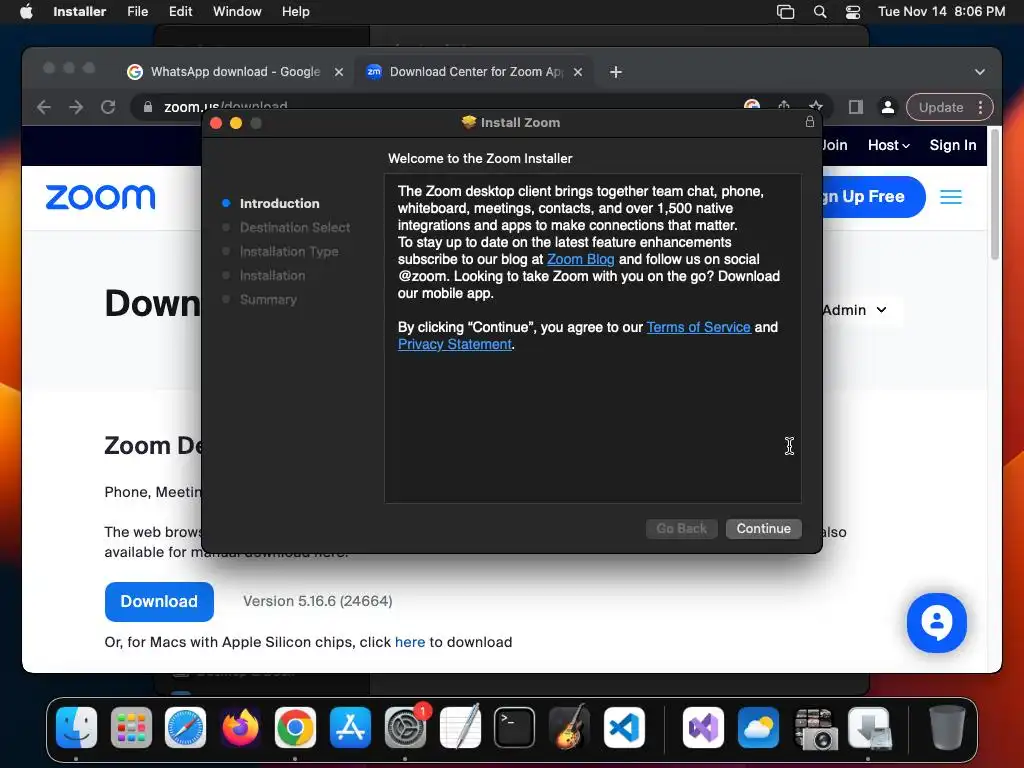Click the site lock icon in address bar
The width and height of the screenshot is (1024, 768).
pos(148,107)
